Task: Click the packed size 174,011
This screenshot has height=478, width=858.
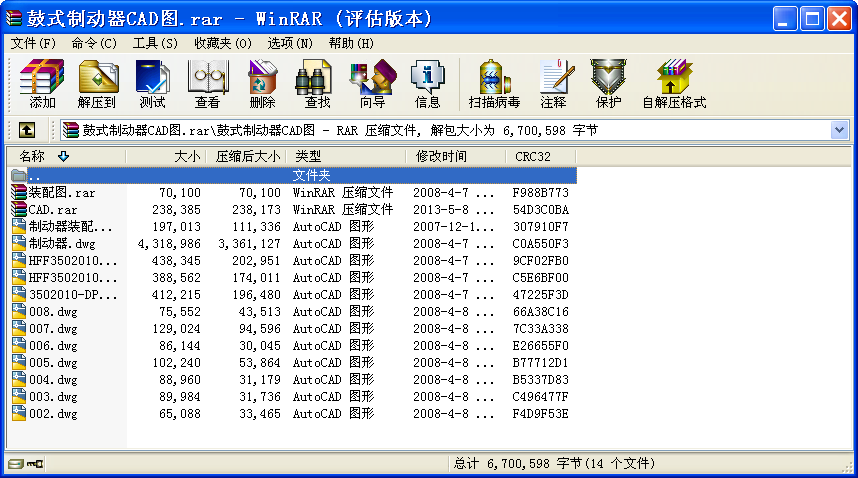Action: click(256, 277)
